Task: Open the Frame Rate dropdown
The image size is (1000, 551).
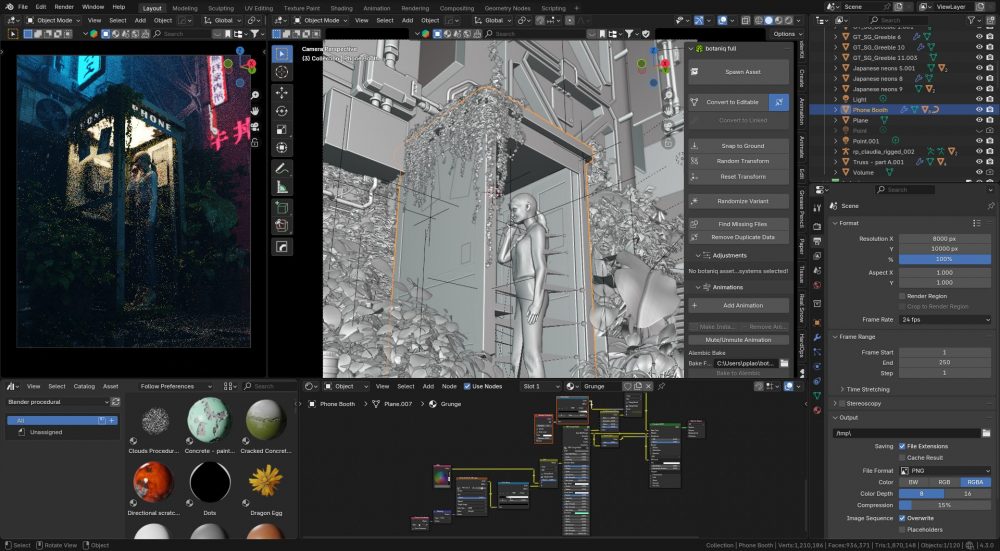Action: pyautogui.click(x=945, y=319)
